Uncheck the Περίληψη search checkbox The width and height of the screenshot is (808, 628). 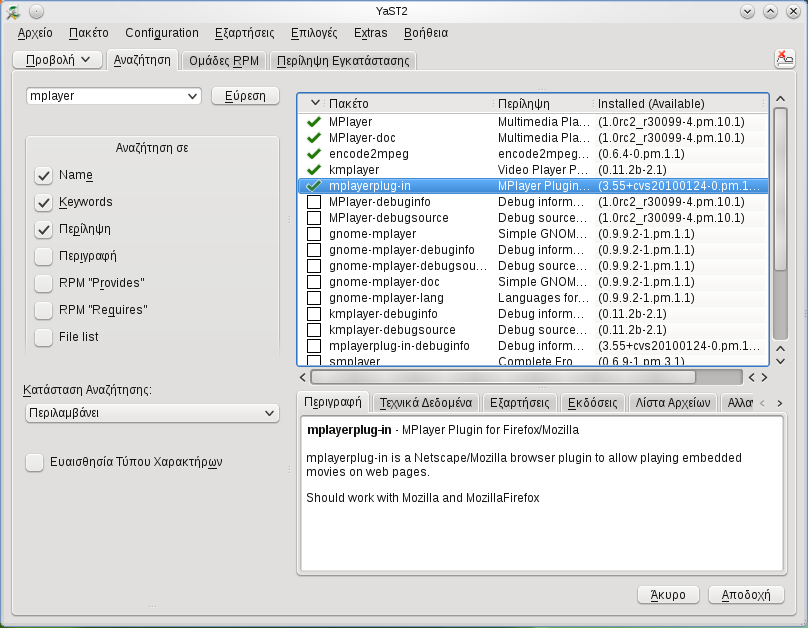point(44,229)
